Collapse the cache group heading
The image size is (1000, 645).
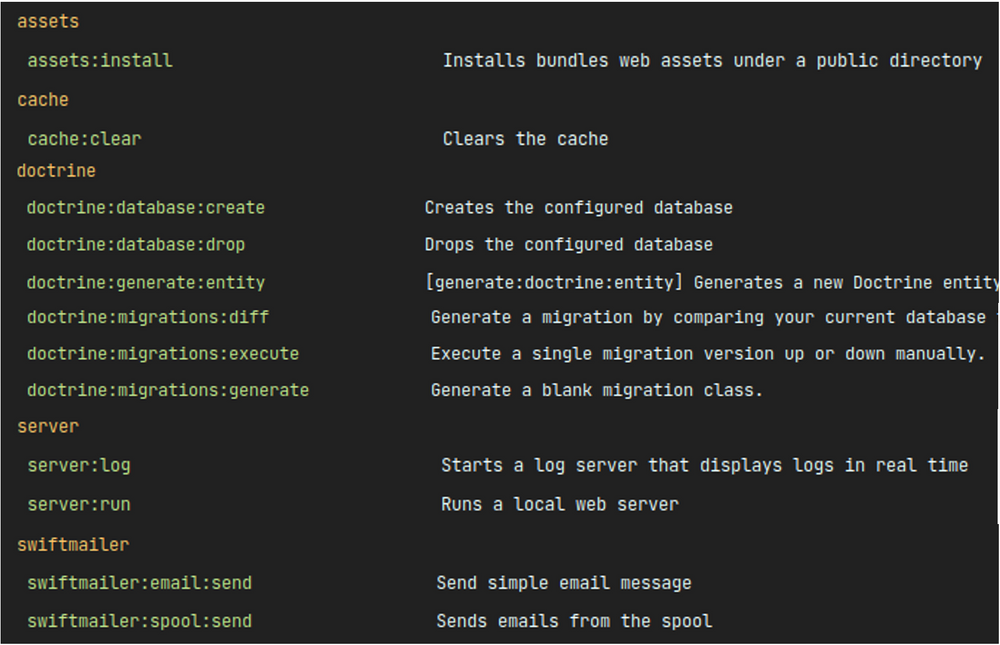point(43,100)
